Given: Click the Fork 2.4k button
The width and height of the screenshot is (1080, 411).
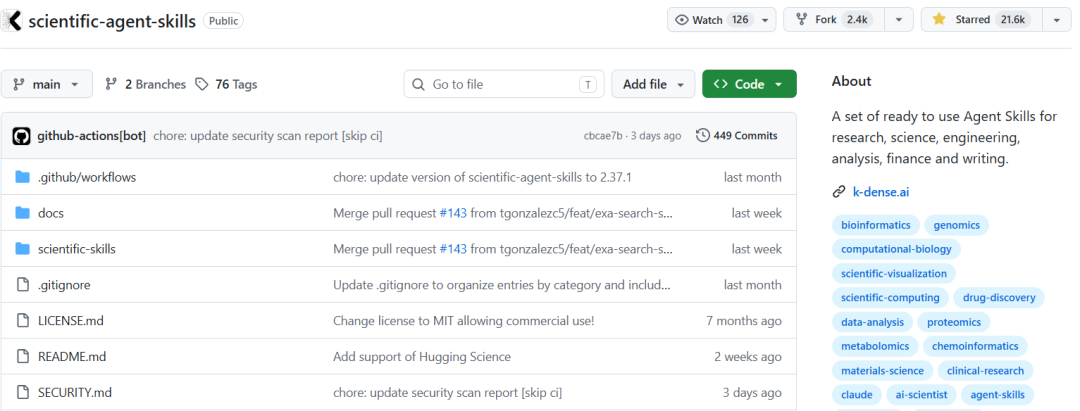Looking at the screenshot, I should point(834,20).
